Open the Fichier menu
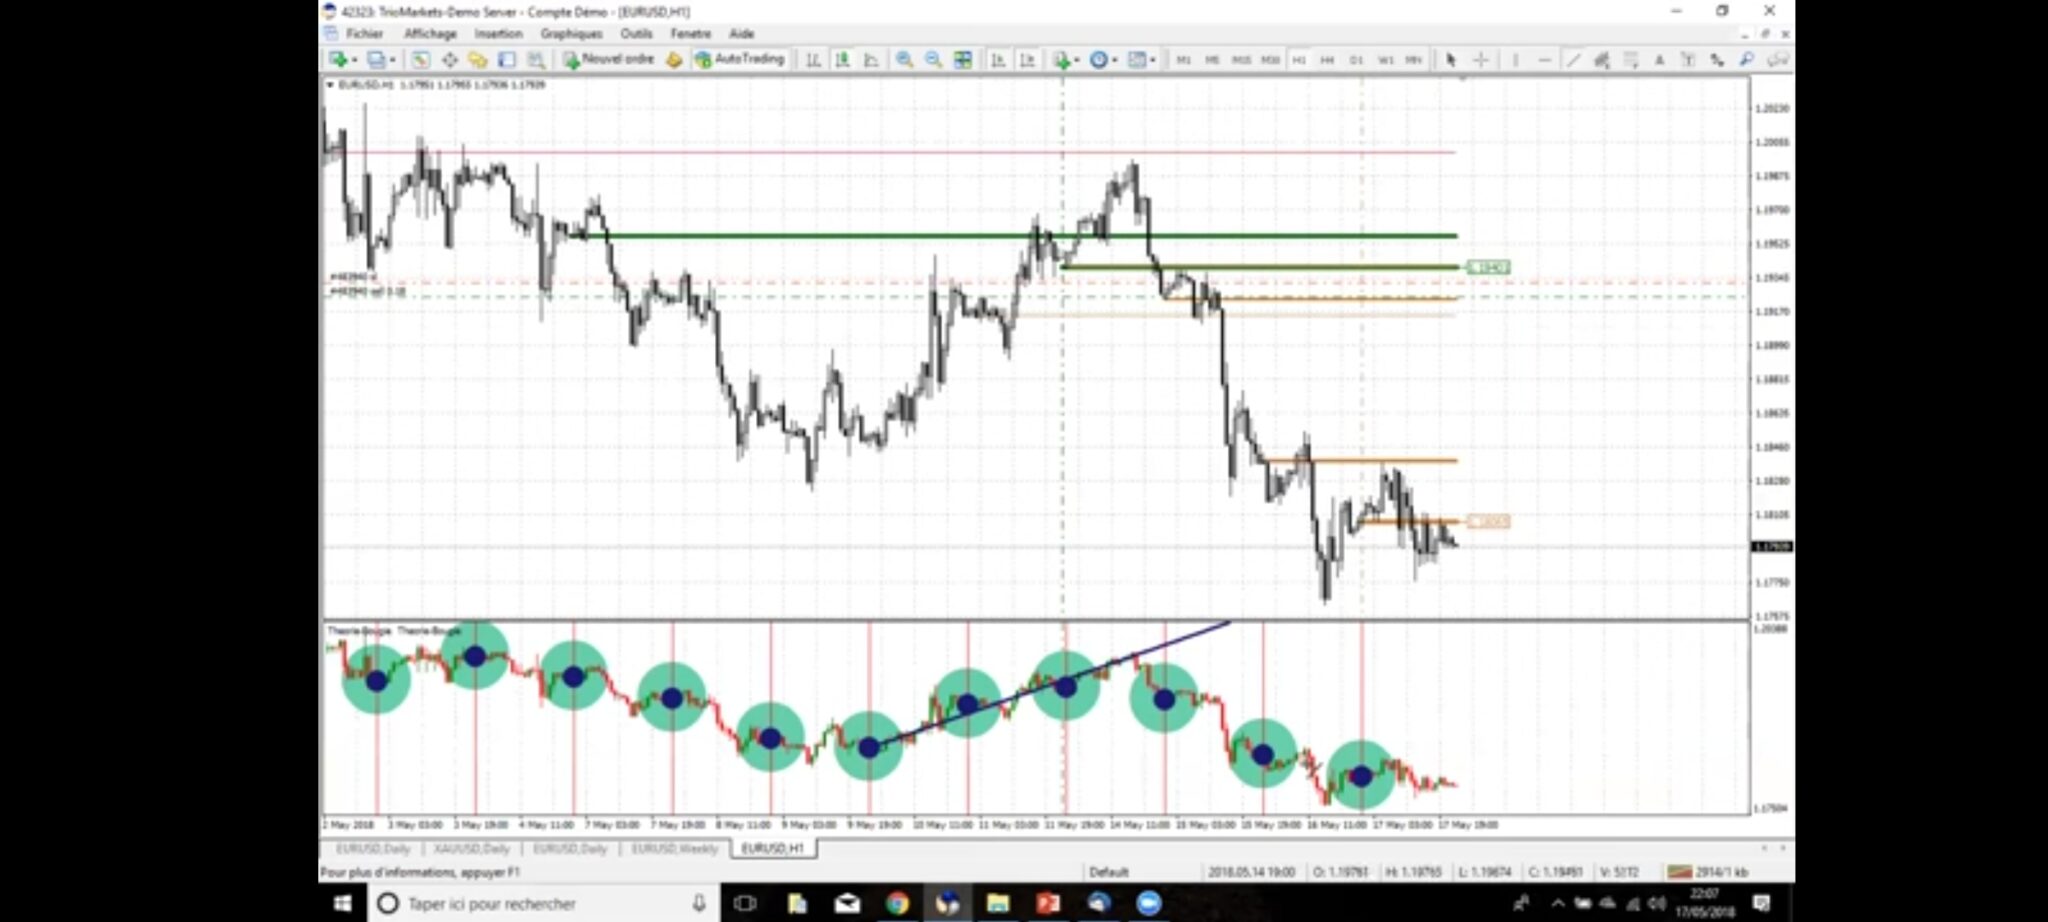 click(x=364, y=34)
